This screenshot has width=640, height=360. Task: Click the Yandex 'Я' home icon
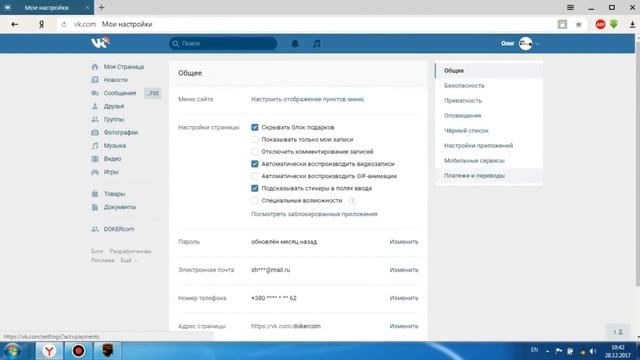pos(41,24)
